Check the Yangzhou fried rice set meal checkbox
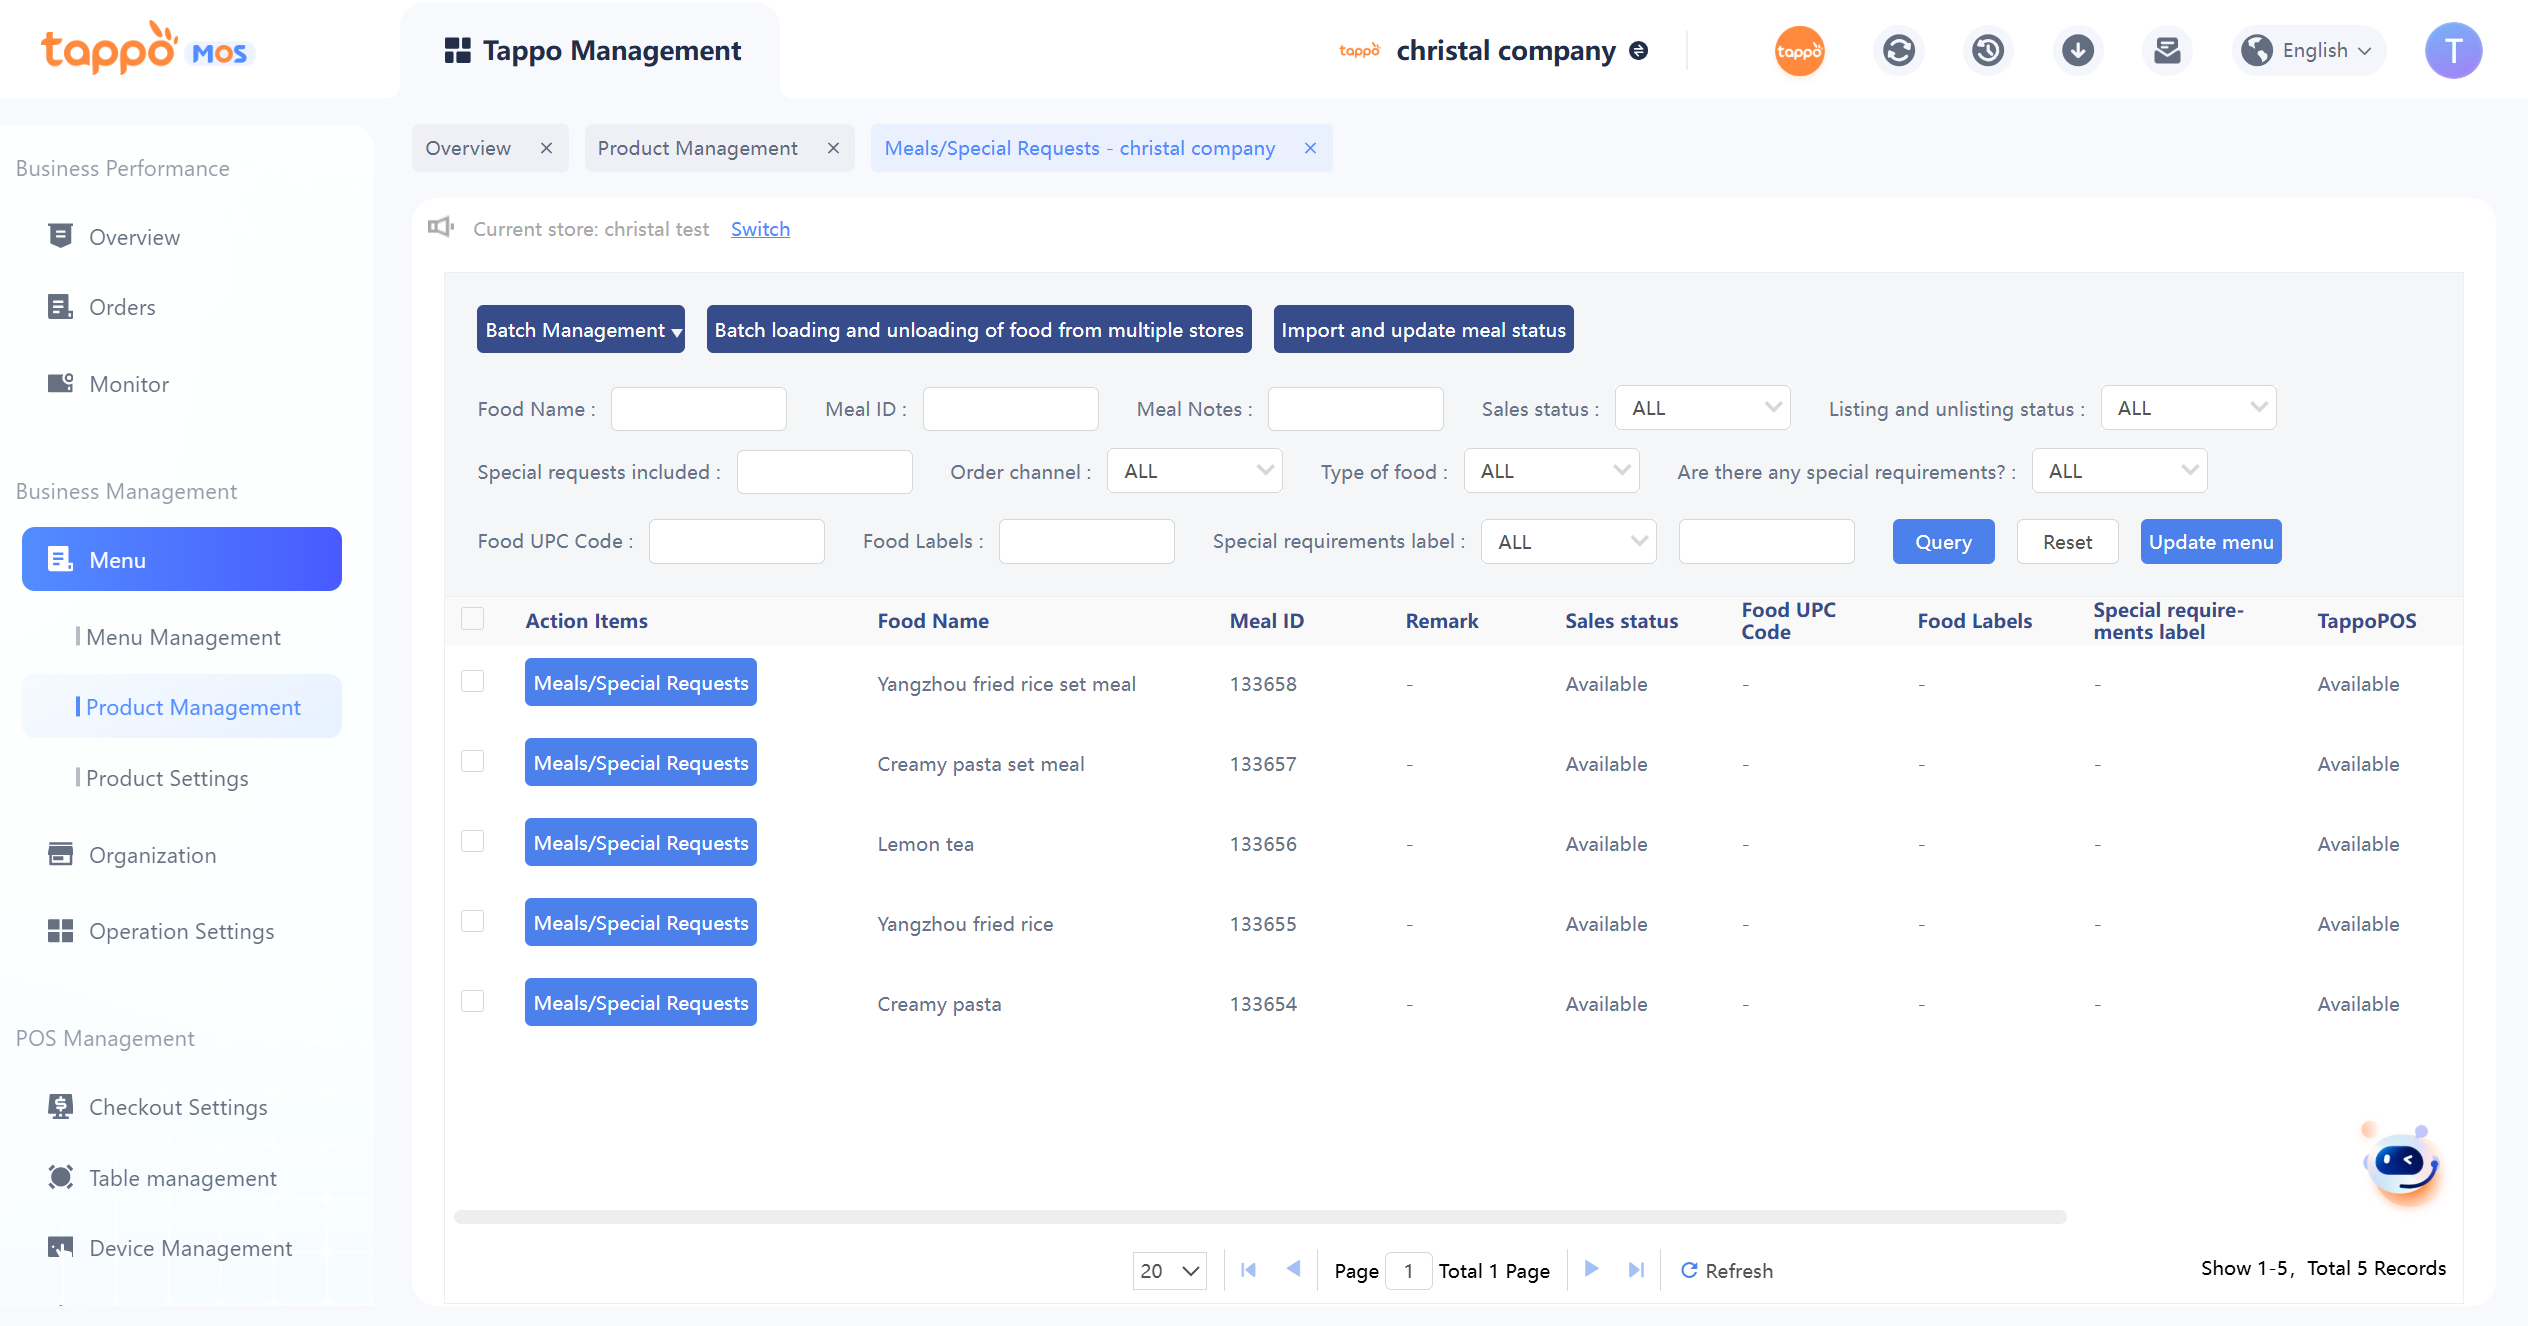 (x=473, y=682)
